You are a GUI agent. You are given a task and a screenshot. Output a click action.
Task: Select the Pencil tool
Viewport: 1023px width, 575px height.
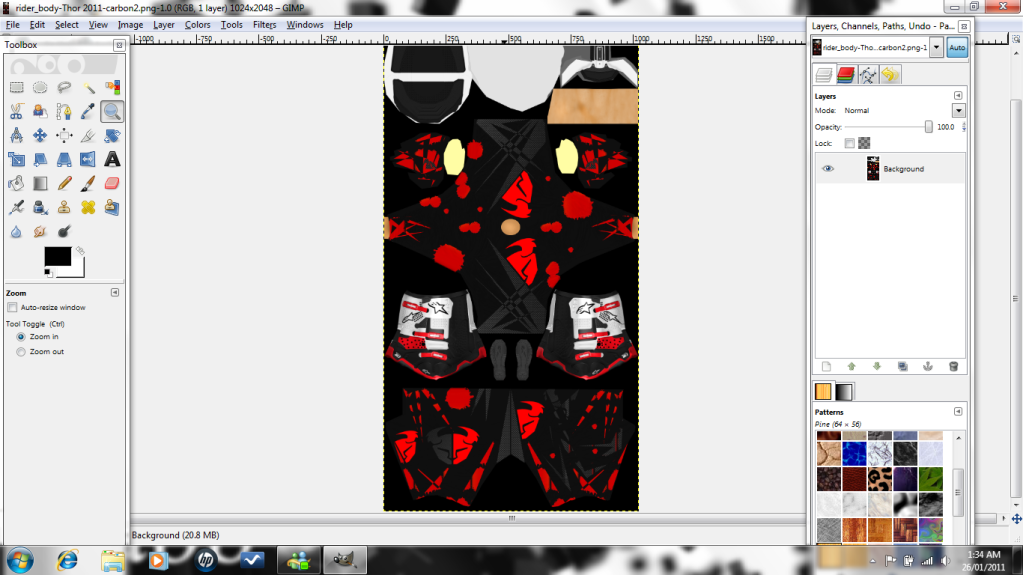[64, 183]
